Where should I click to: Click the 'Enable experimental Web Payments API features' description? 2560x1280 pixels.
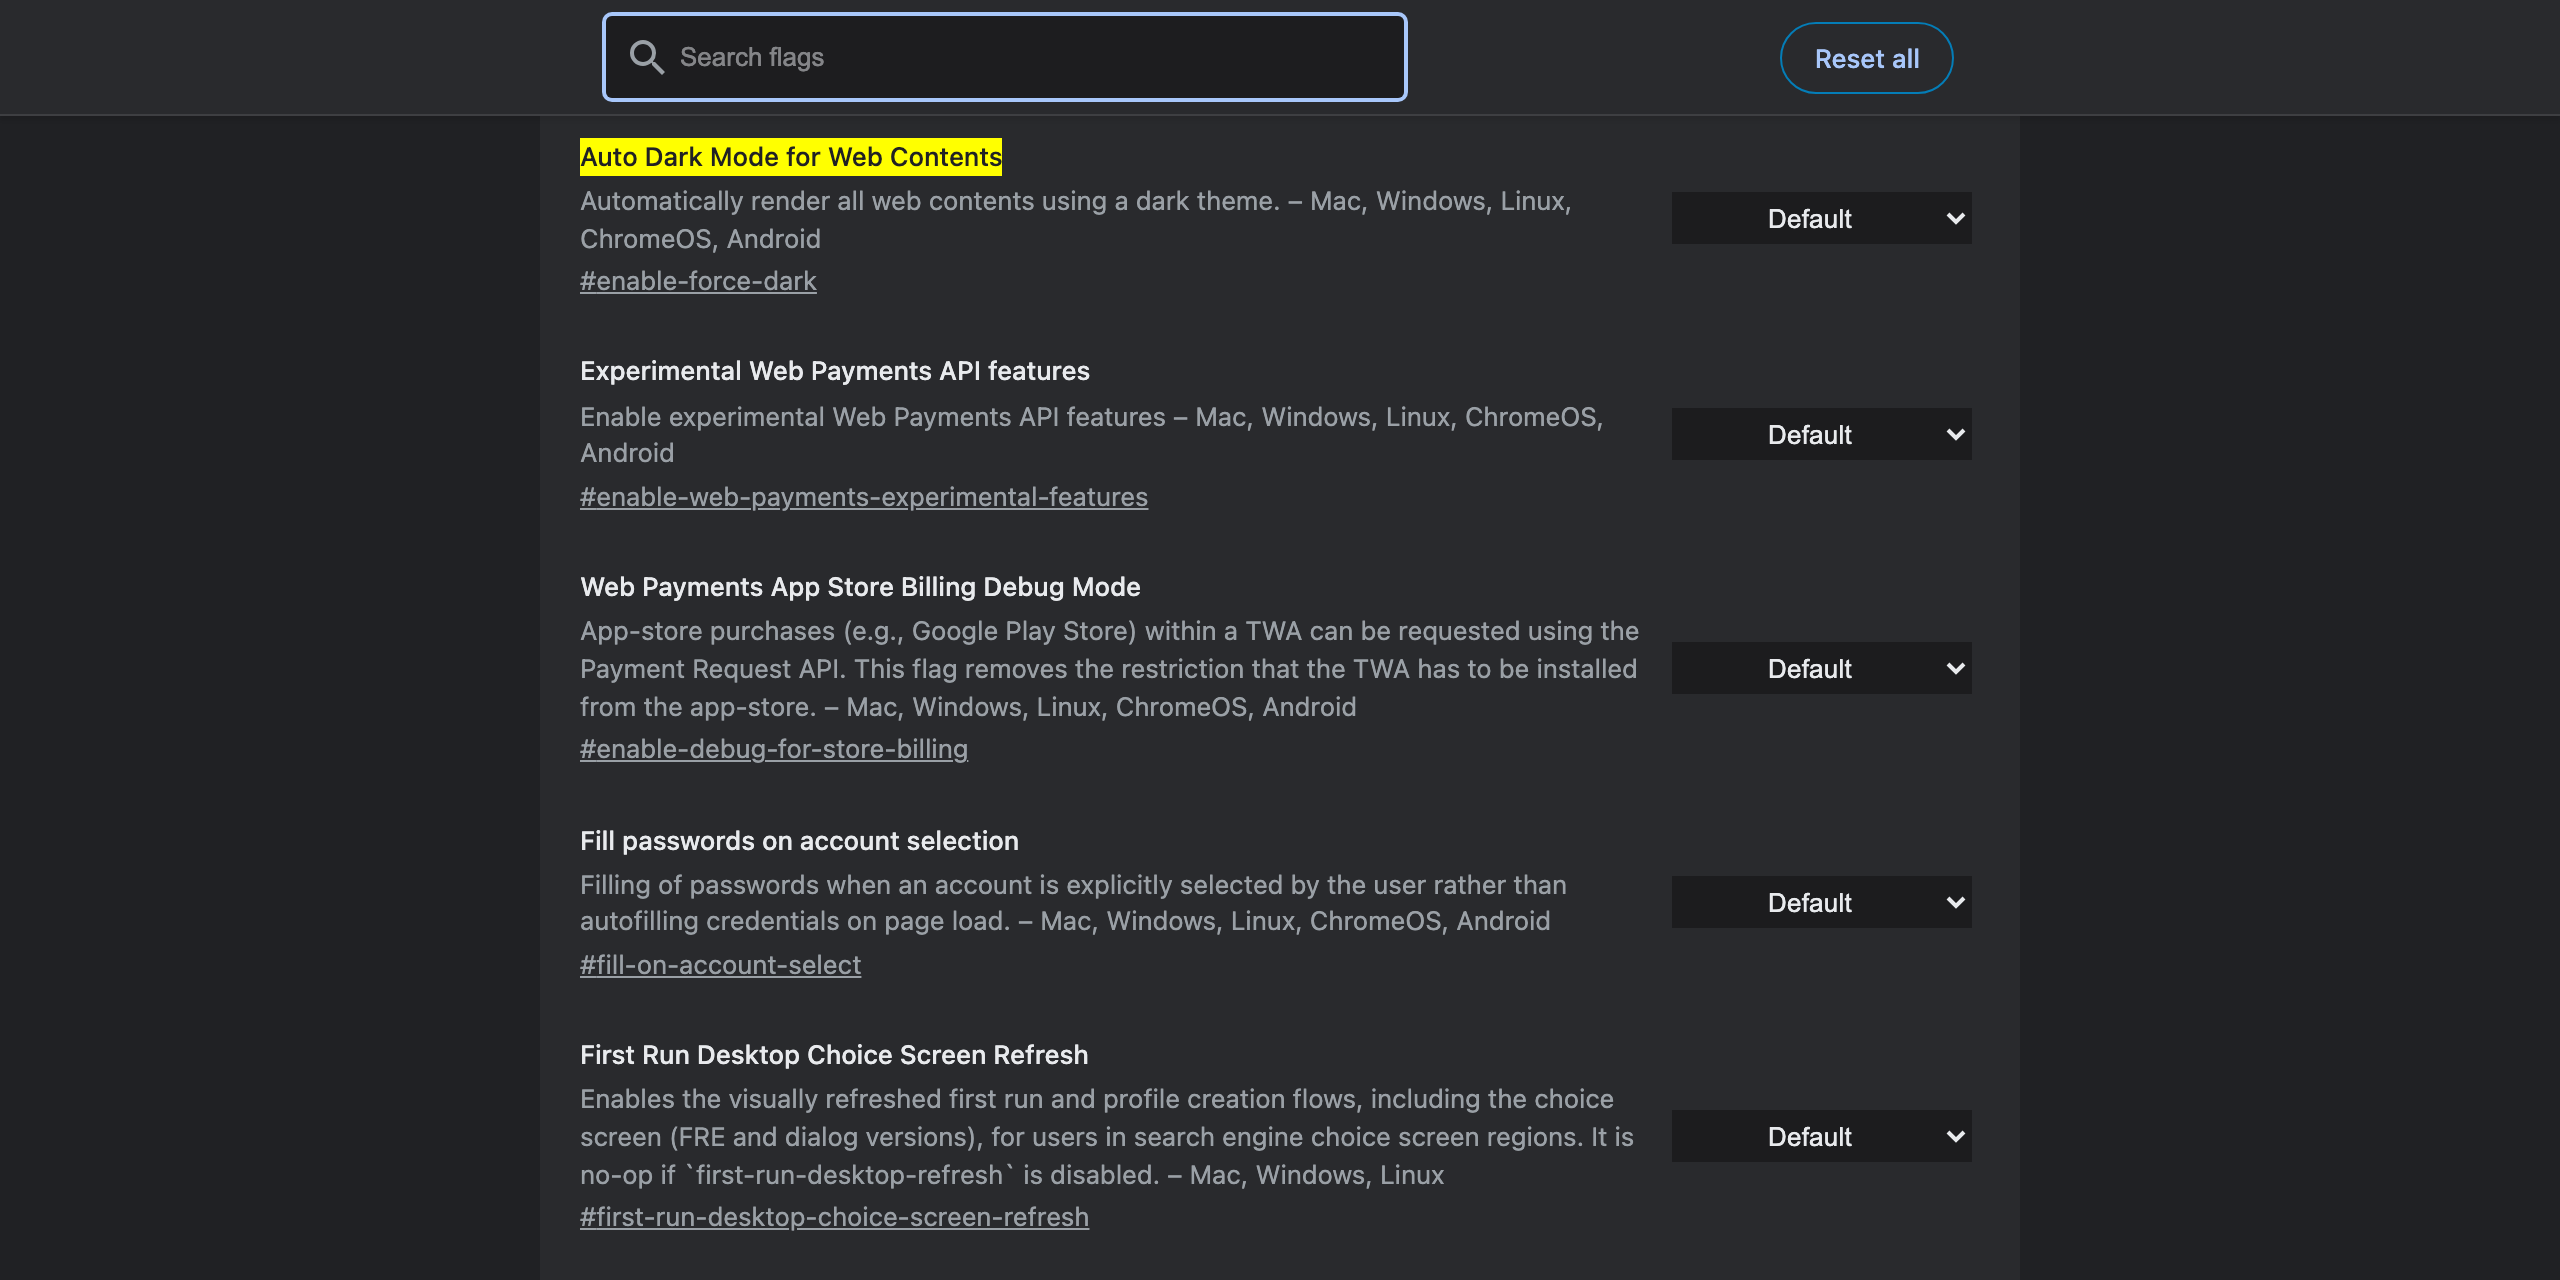(1092, 435)
